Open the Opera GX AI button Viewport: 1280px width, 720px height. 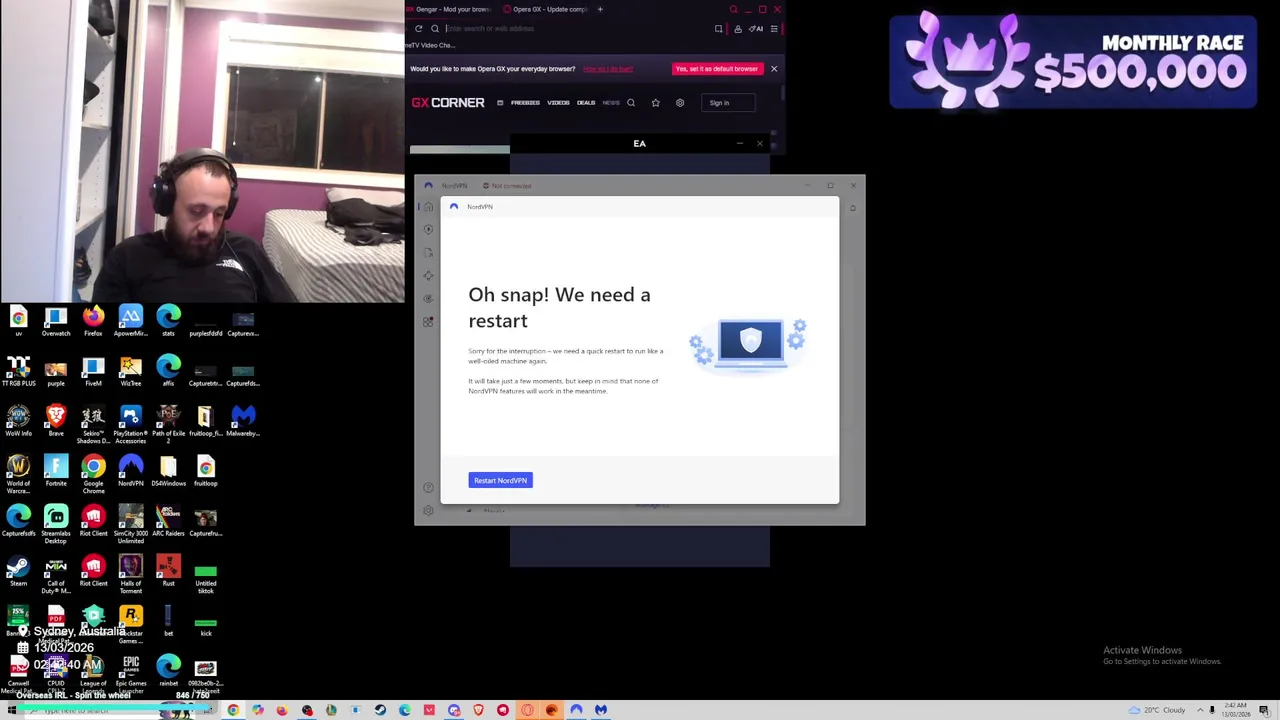(x=756, y=29)
